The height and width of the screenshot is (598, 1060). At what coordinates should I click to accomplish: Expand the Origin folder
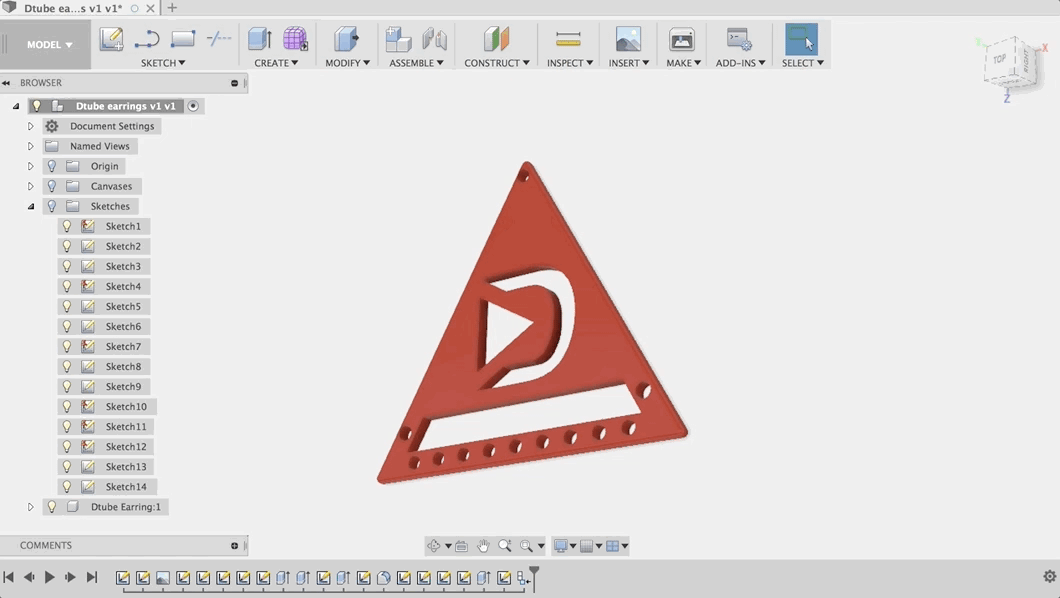pyautogui.click(x=30, y=166)
